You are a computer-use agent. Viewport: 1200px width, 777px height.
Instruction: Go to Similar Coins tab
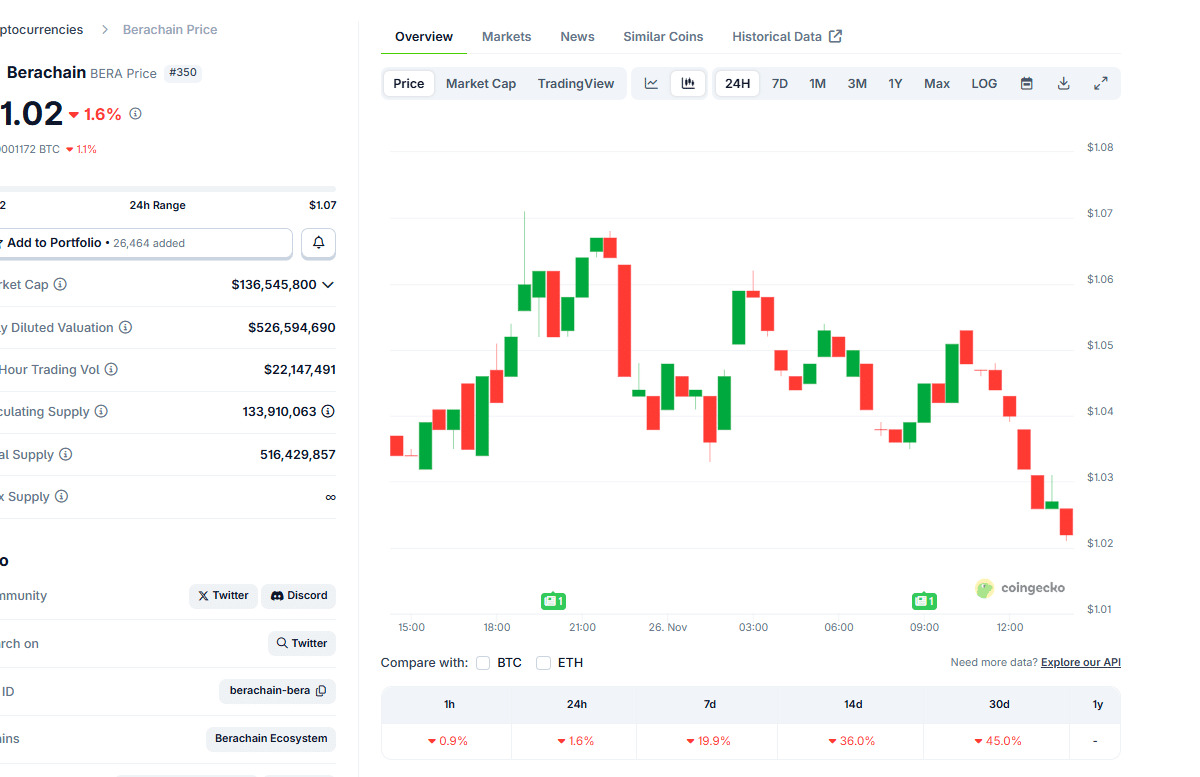[x=663, y=37]
